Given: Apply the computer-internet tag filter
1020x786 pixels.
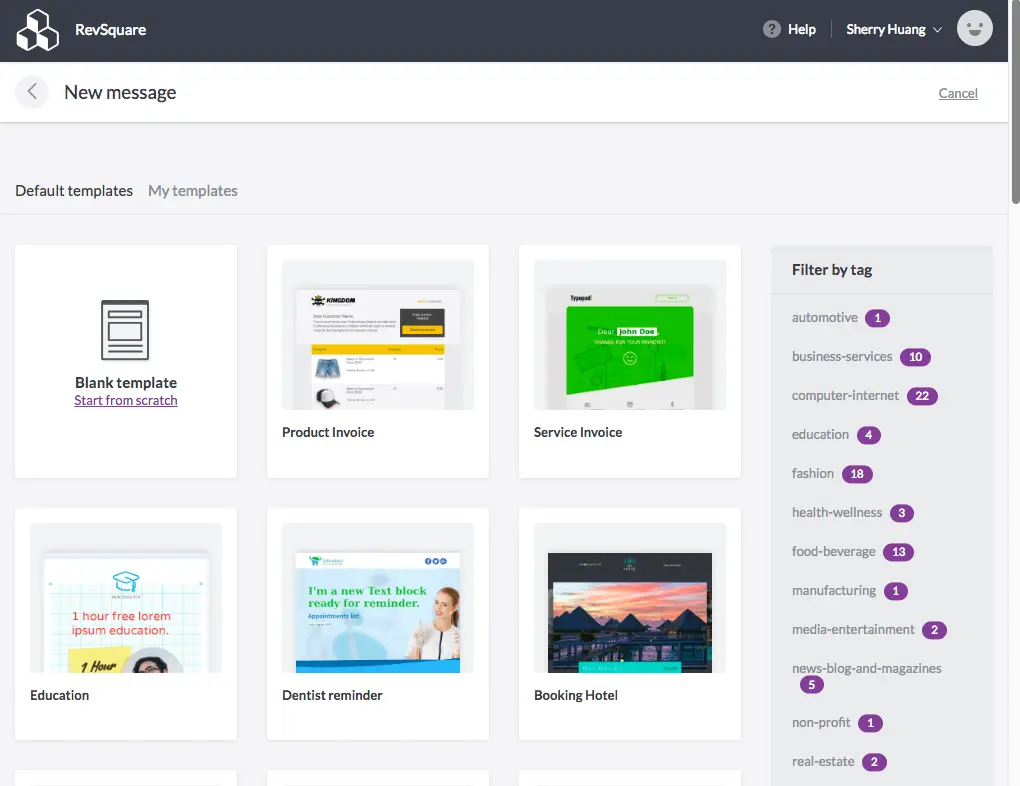Looking at the screenshot, I should 845,395.
